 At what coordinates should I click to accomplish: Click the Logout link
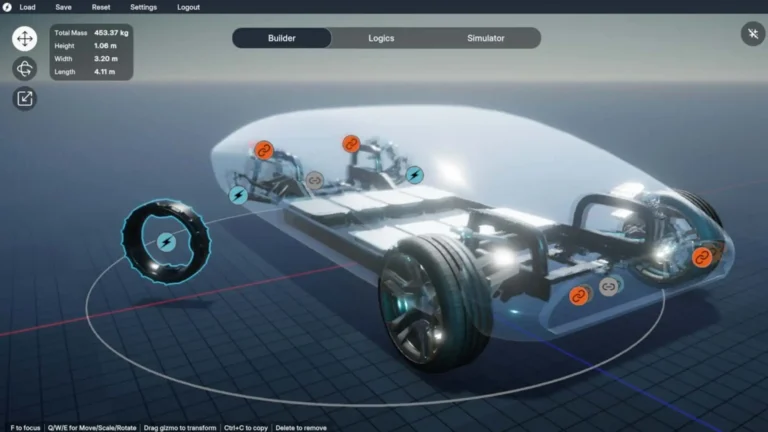[x=188, y=7]
